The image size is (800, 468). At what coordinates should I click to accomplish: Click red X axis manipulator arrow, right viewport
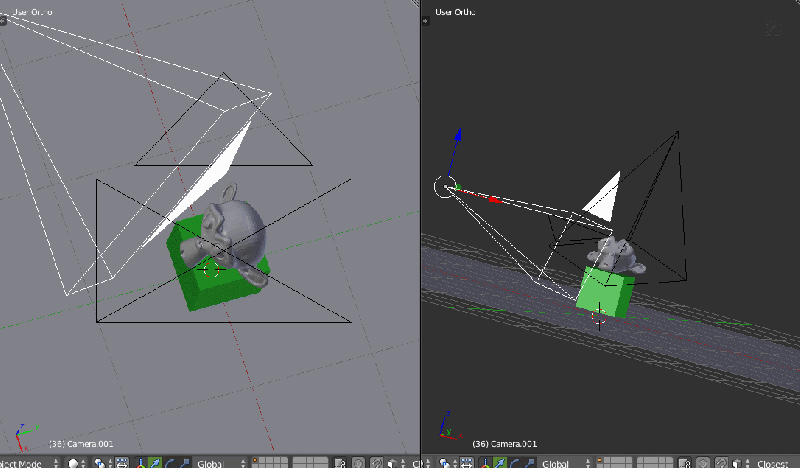point(495,200)
